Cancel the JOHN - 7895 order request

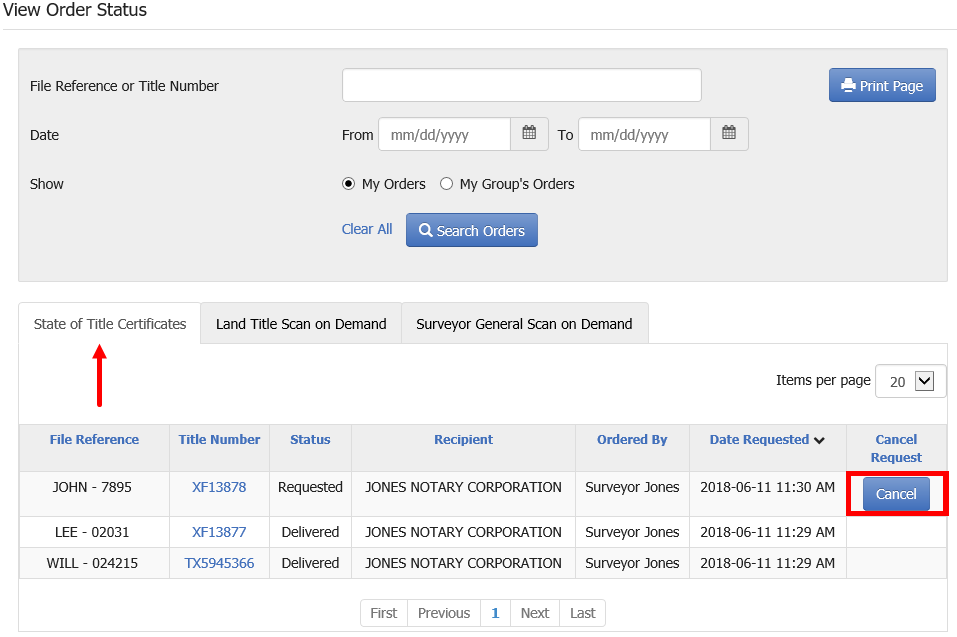pos(896,494)
